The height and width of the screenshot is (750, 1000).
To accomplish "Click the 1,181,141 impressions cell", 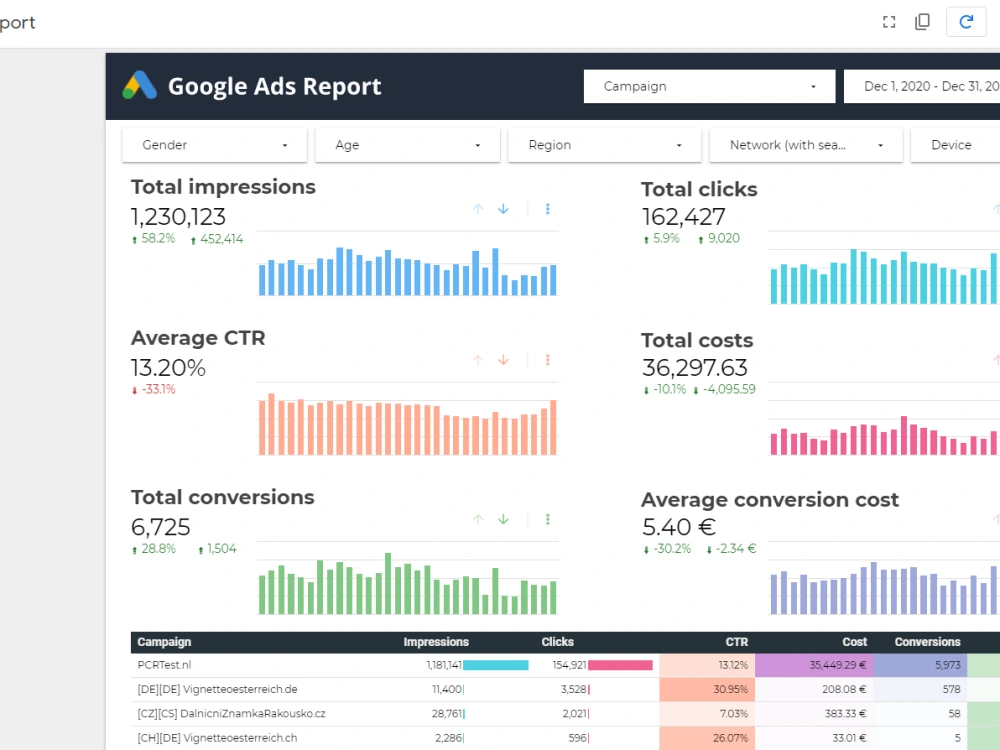I will (444, 665).
